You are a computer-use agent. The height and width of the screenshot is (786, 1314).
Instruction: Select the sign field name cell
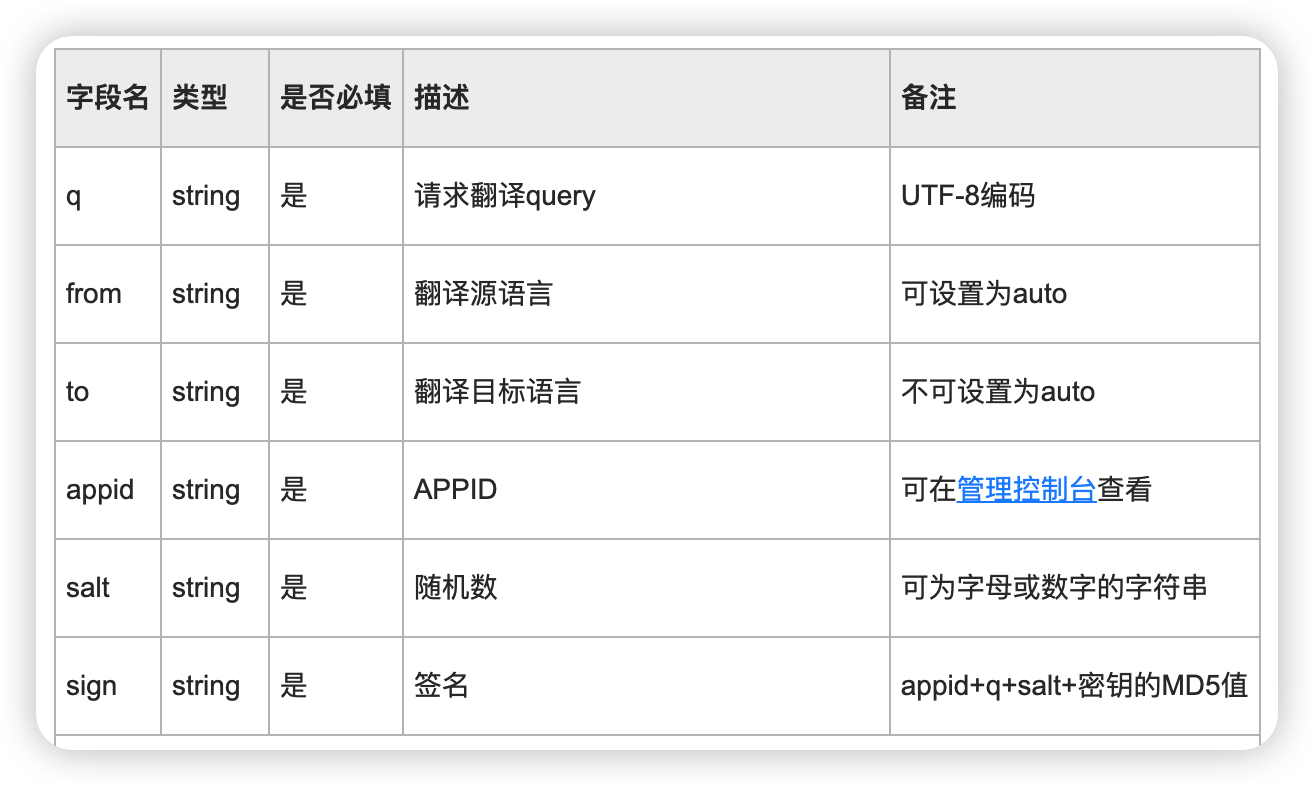[x=91, y=686]
